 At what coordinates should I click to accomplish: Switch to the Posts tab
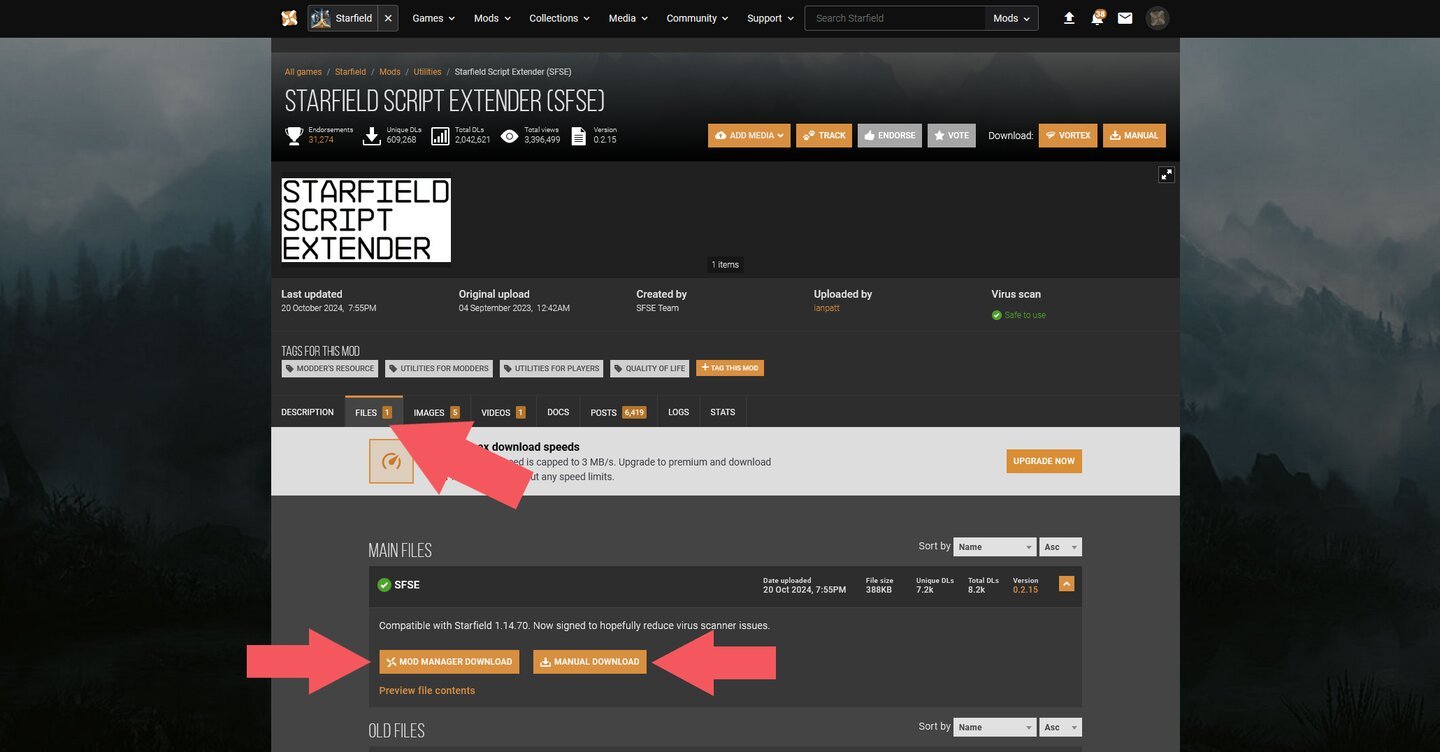[x=618, y=412]
